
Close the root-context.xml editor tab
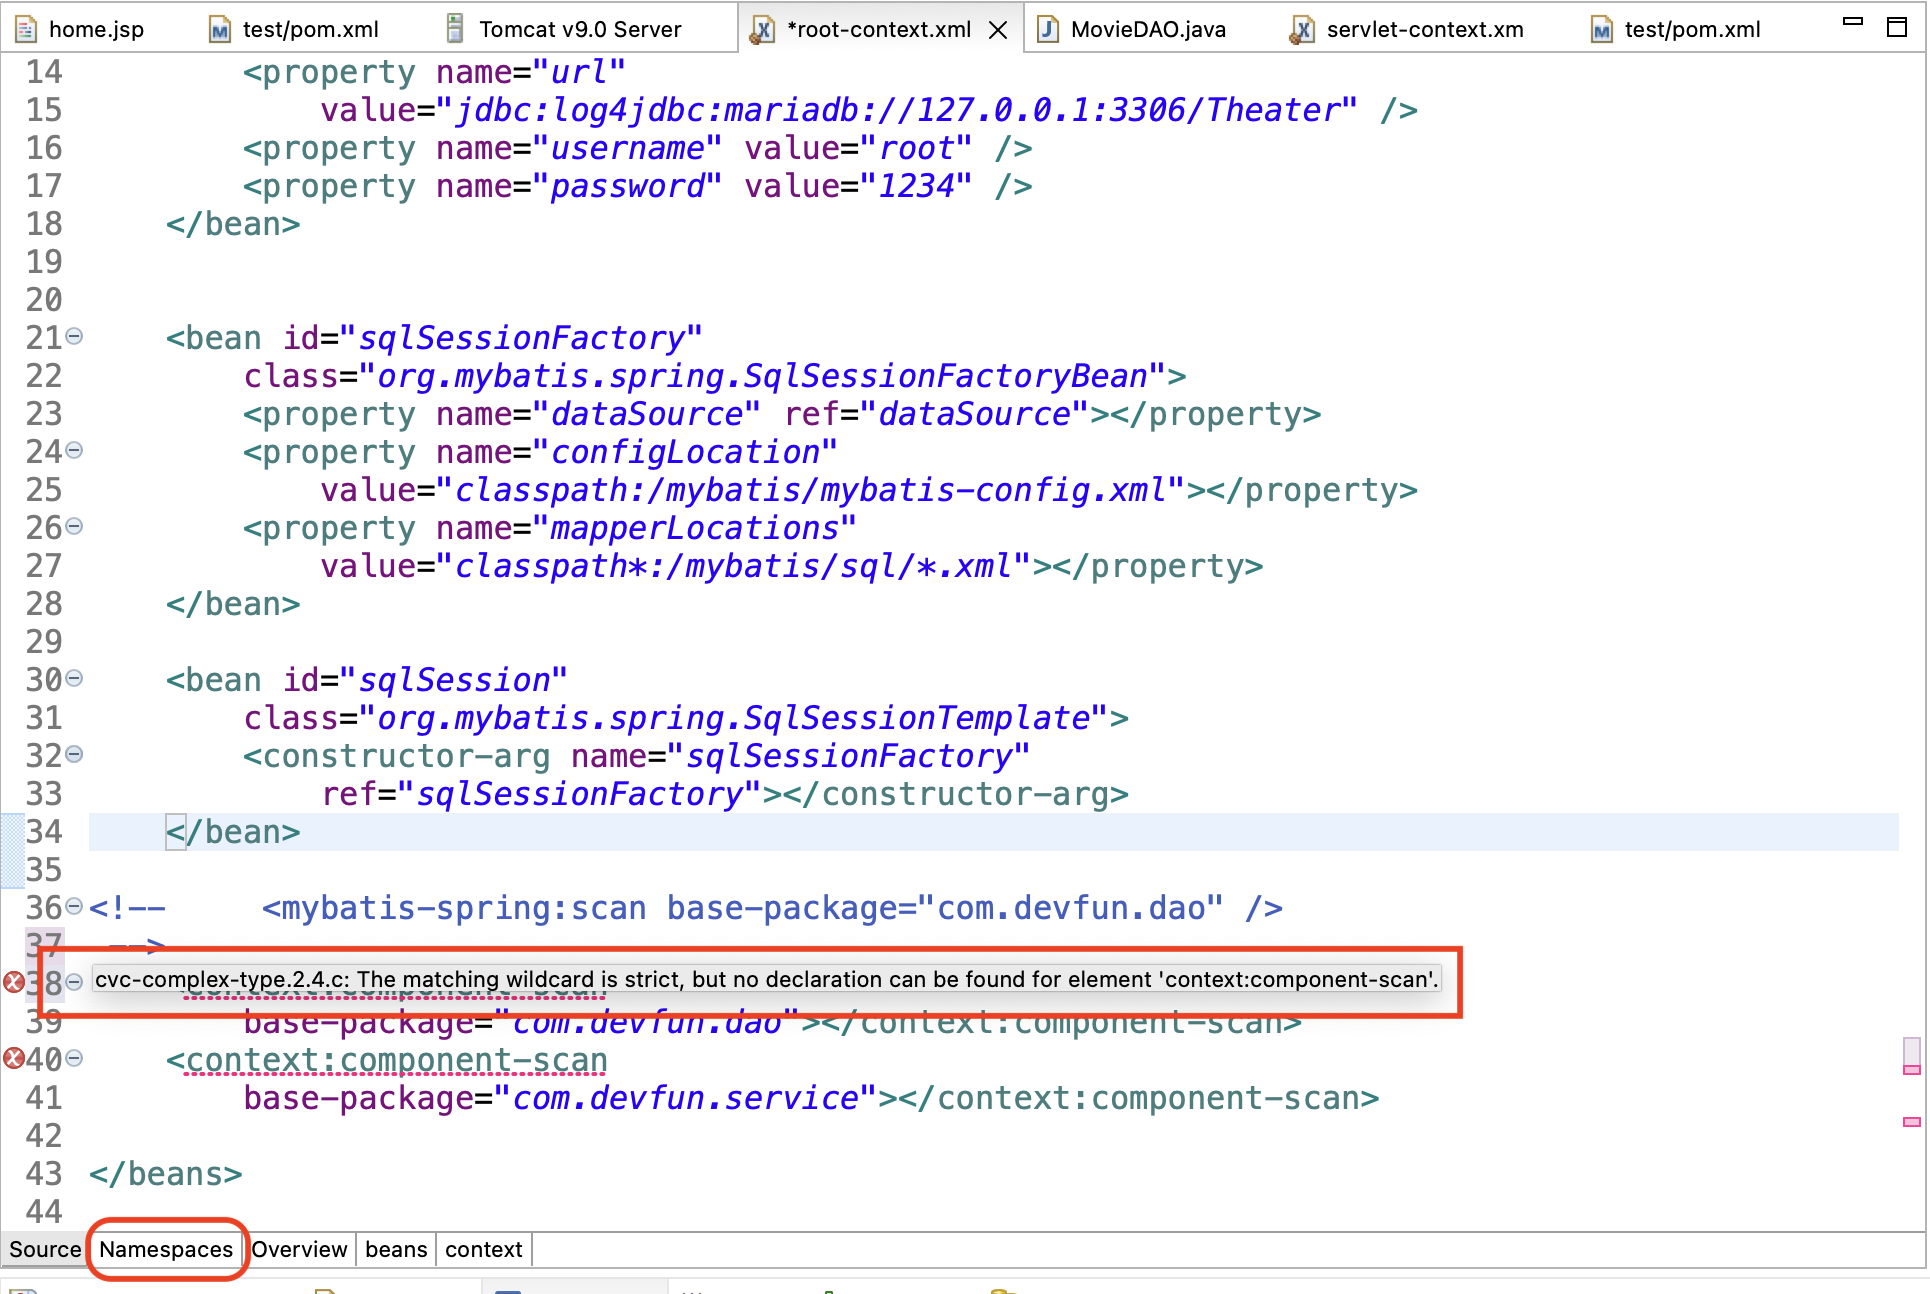pyautogui.click(x=997, y=30)
